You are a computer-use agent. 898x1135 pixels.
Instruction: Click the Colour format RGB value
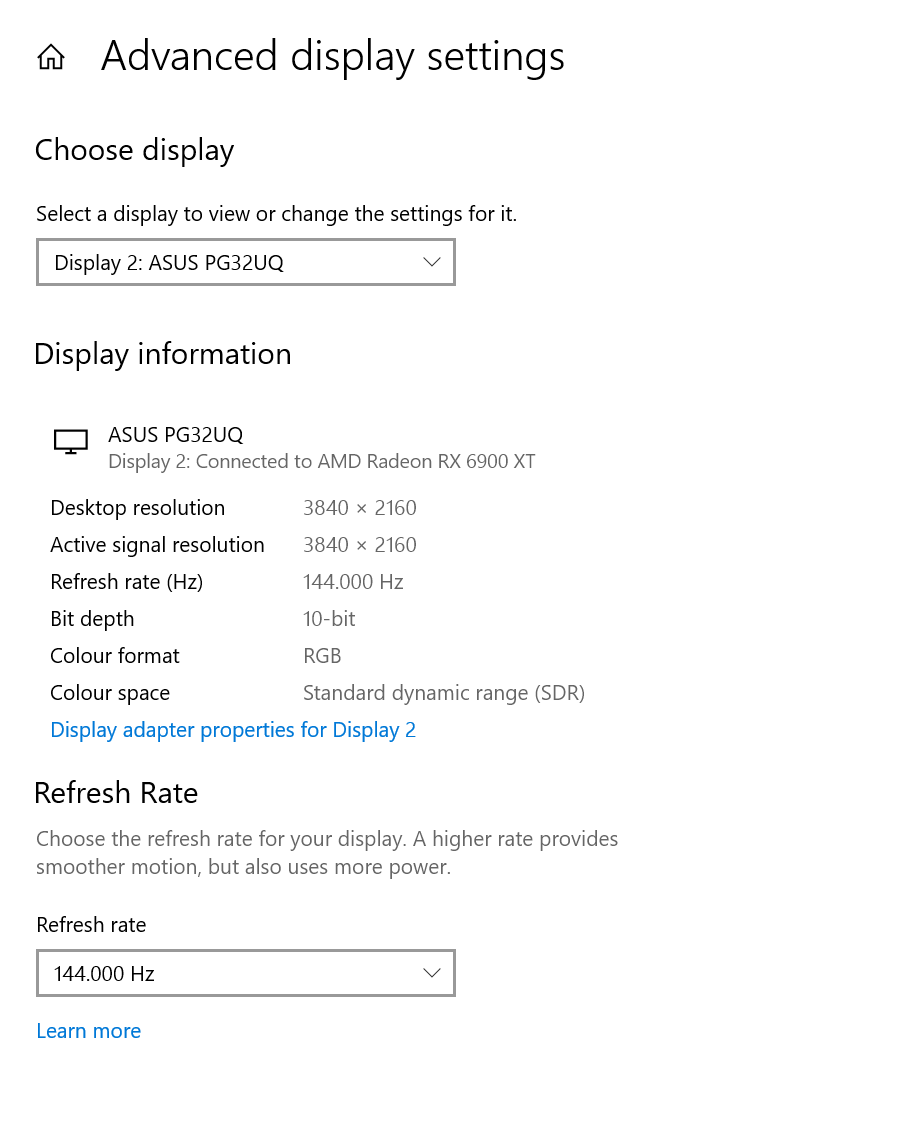click(322, 656)
